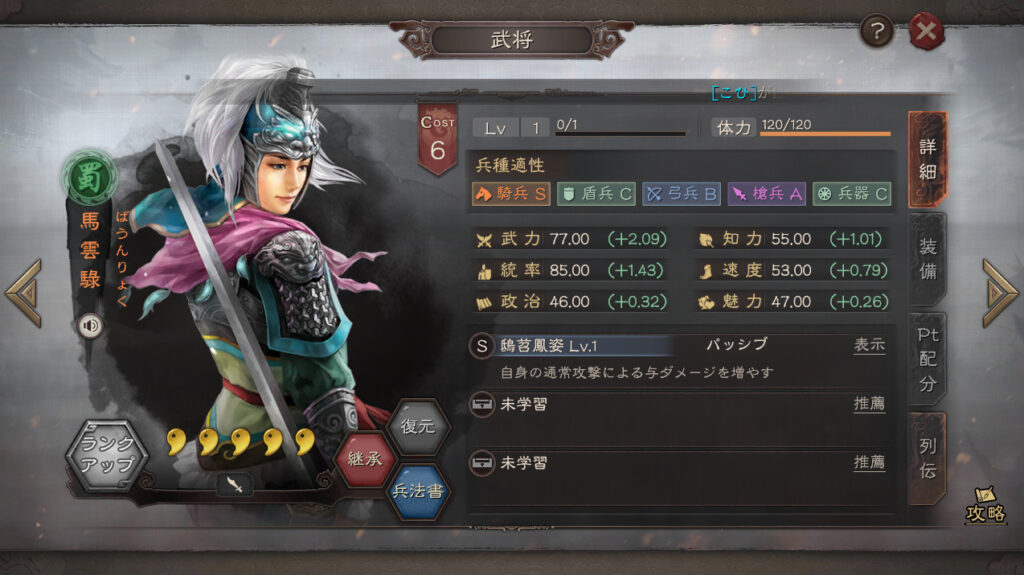Screen dimensions: 1024x575
Task: Open the help question mark icon
Action: pyautogui.click(x=876, y=31)
